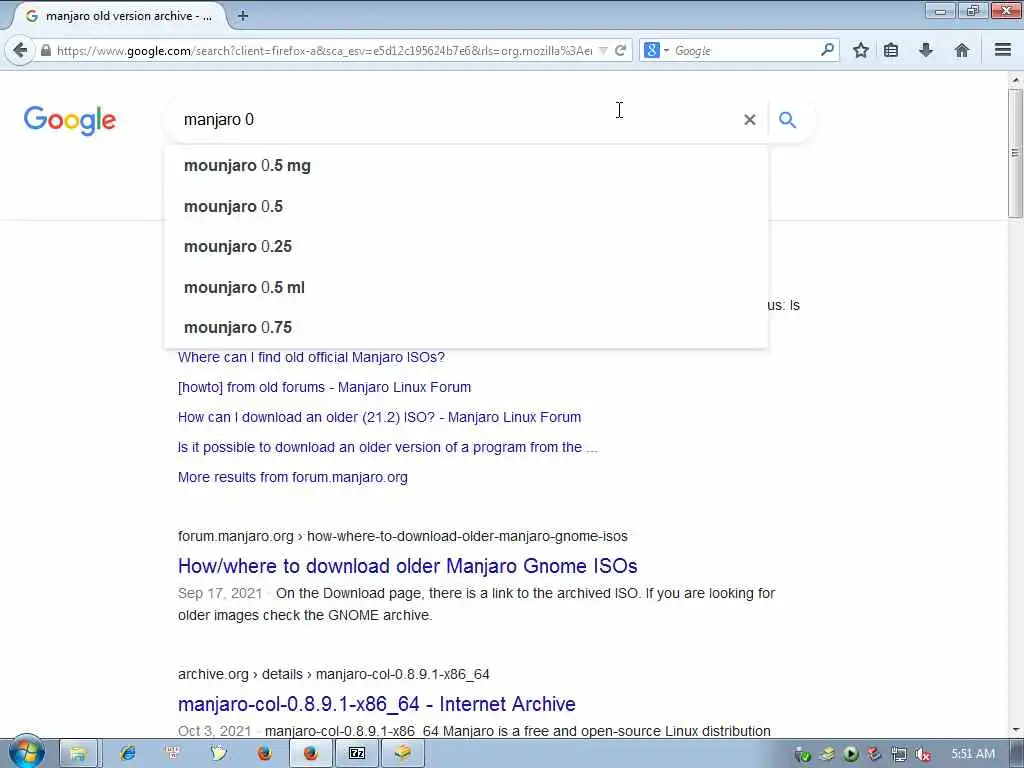Click the scrollbar down arrow
Screen dimensions: 1024x768
pyautogui.click(x=1016, y=730)
